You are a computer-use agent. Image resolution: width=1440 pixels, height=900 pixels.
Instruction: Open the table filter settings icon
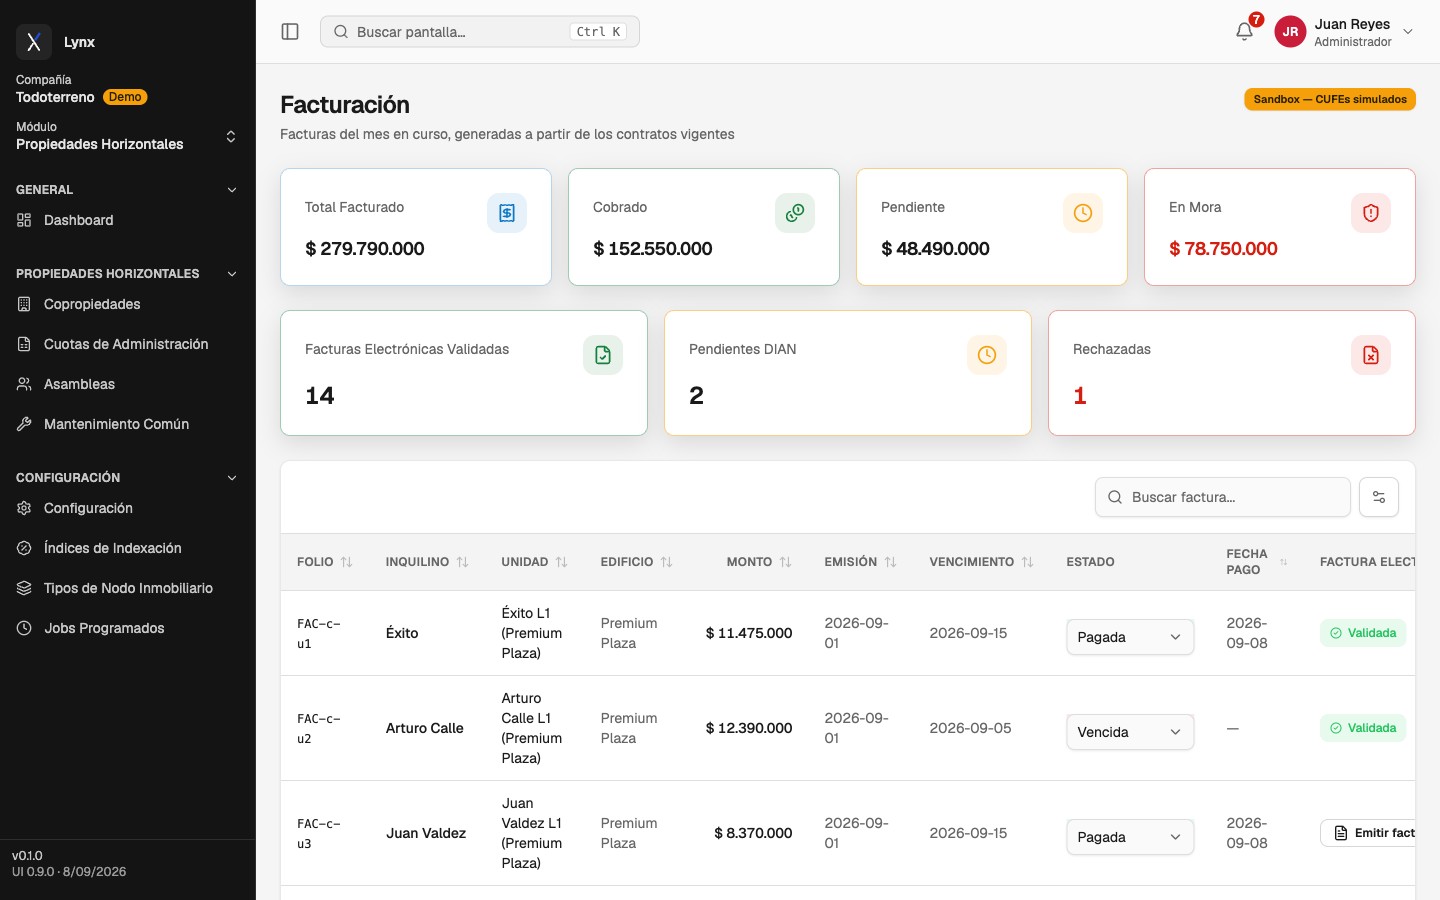(1379, 497)
